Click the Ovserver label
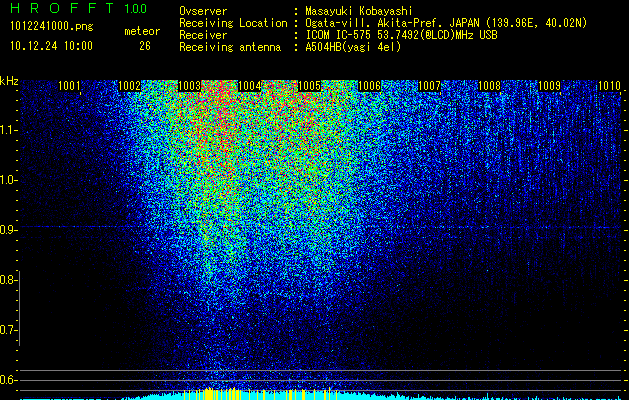Image resolution: width=629 pixels, height=400 pixels. (x=203, y=11)
